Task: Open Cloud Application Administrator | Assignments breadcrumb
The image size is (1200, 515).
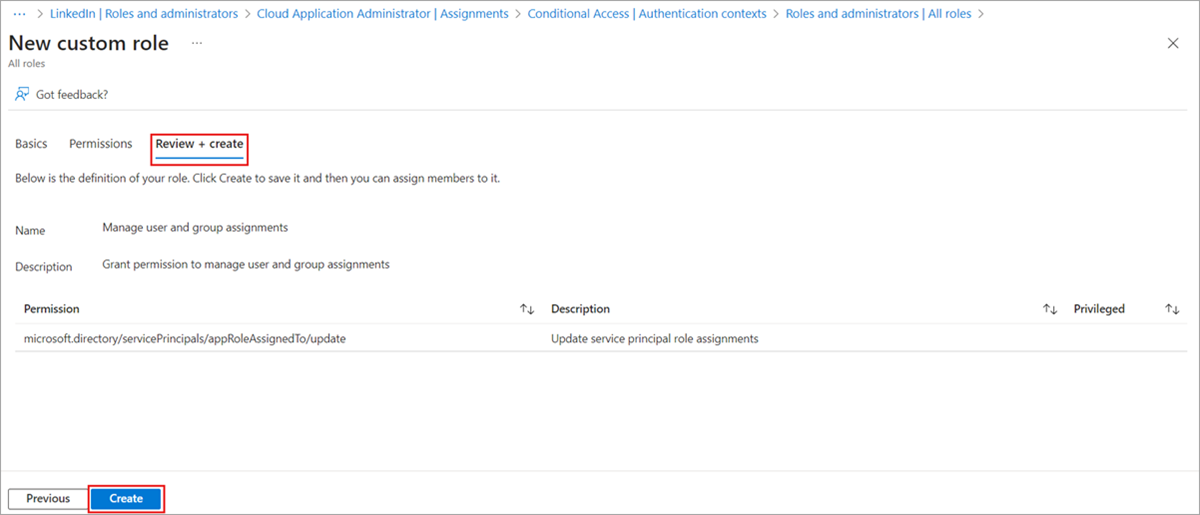Action: click(382, 14)
